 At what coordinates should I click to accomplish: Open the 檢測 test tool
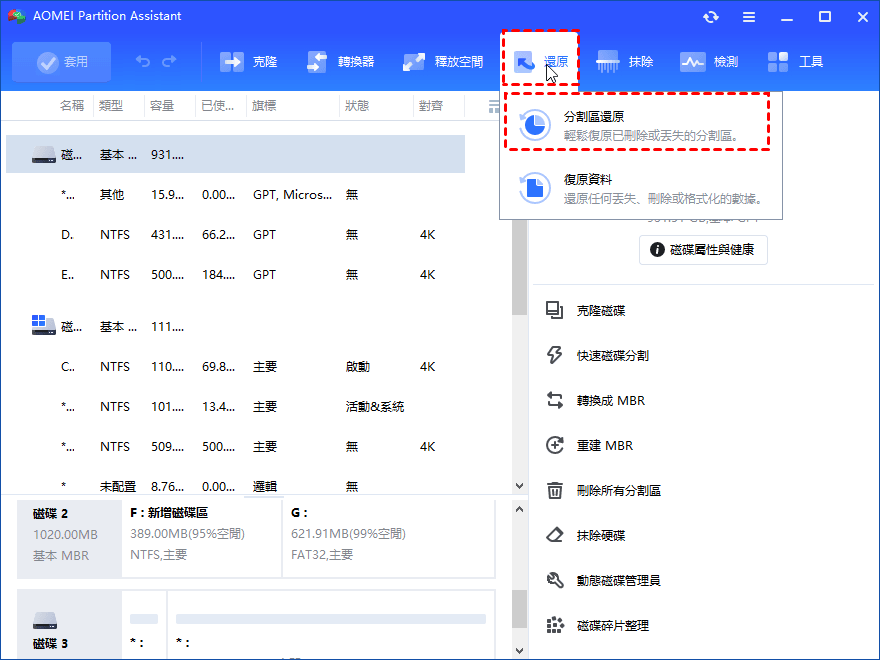click(x=709, y=62)
